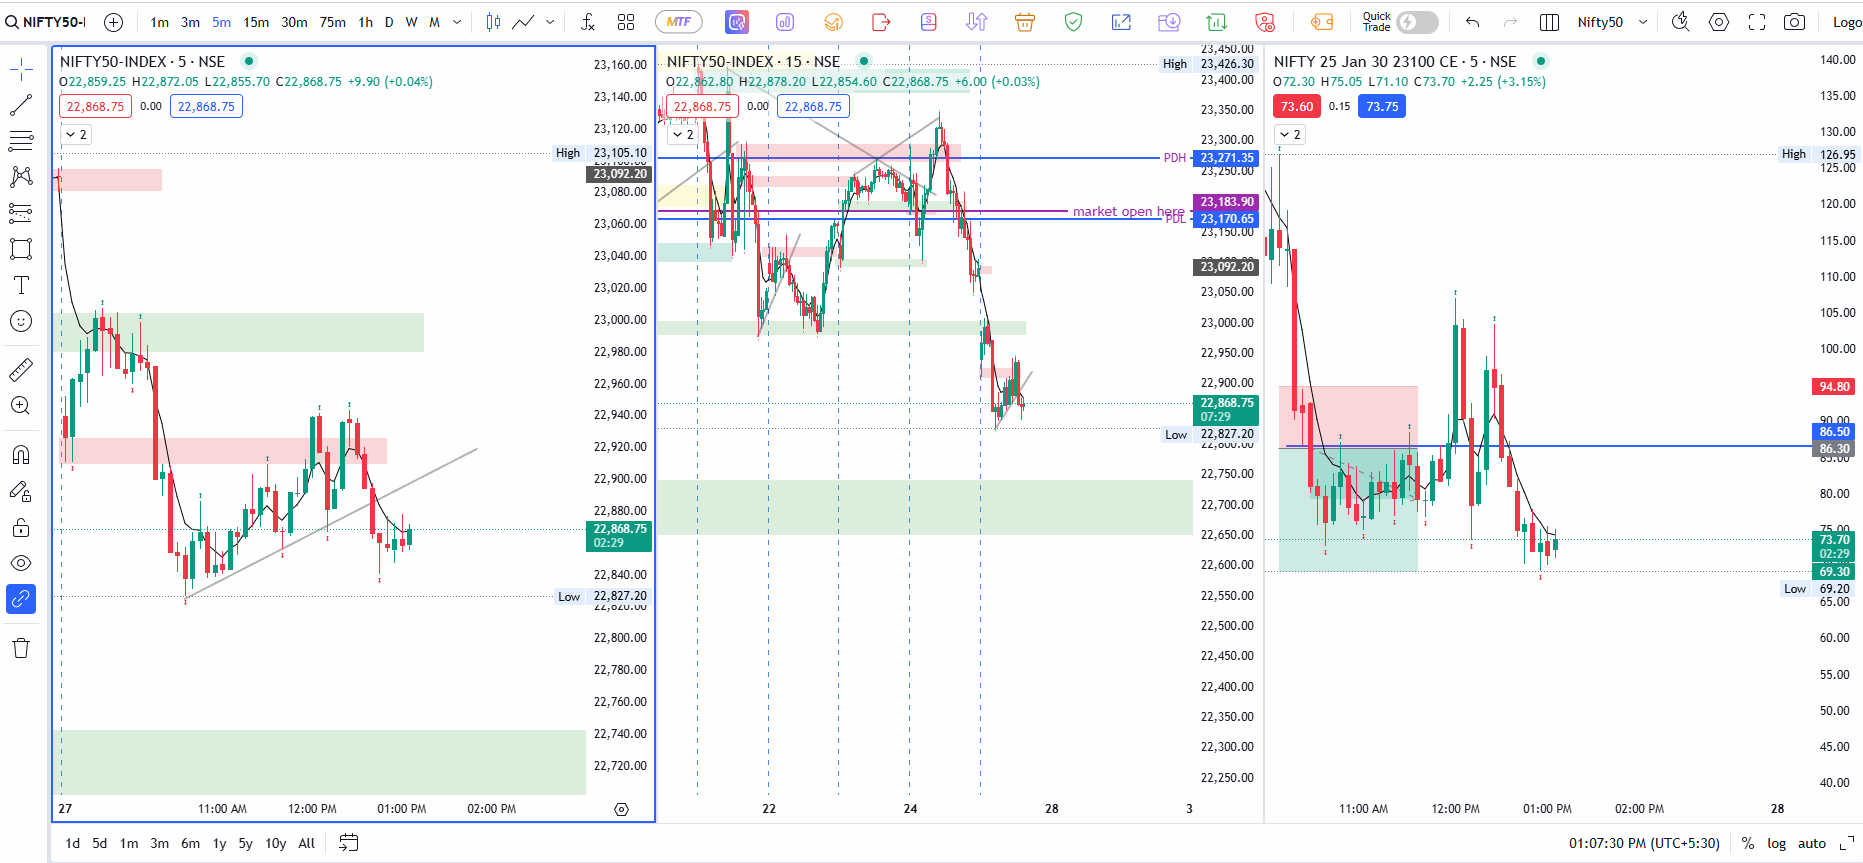This screenshot has width=1863, height=863.
Task: Show All data range
Action: 307,843
